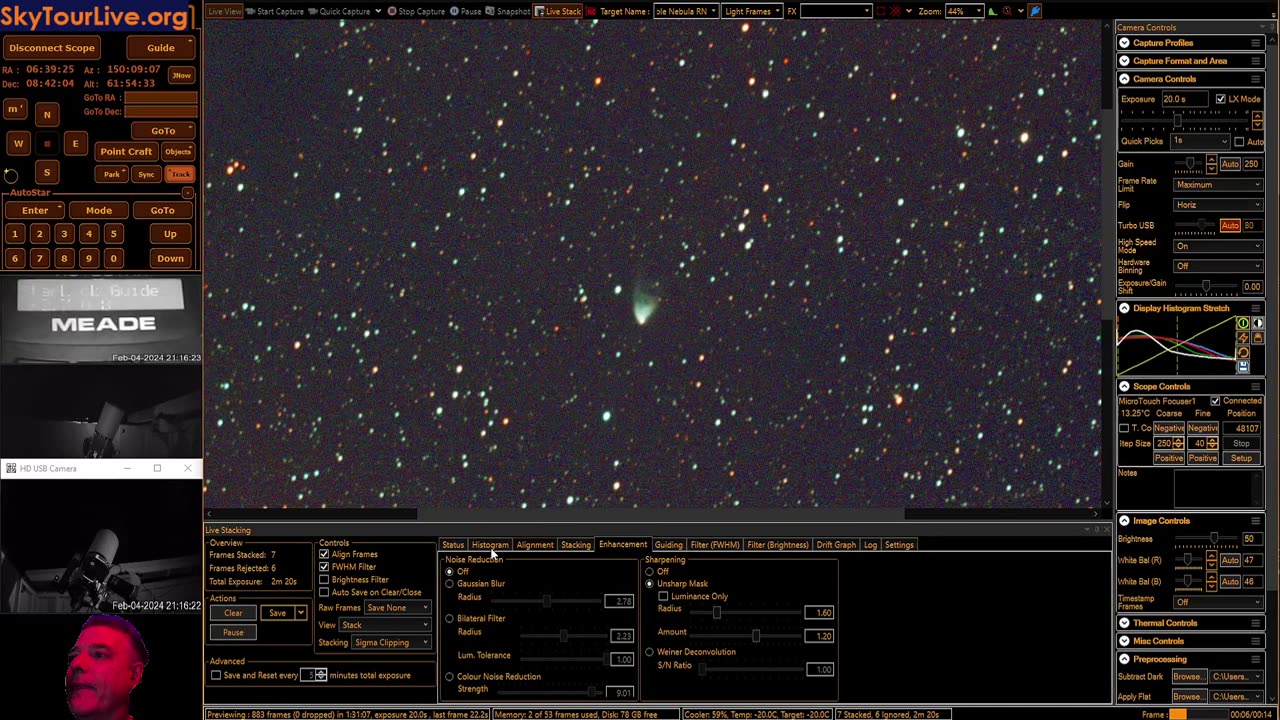
Task: Open Hardware Binning dropdown
Action: pos(1218,266)
